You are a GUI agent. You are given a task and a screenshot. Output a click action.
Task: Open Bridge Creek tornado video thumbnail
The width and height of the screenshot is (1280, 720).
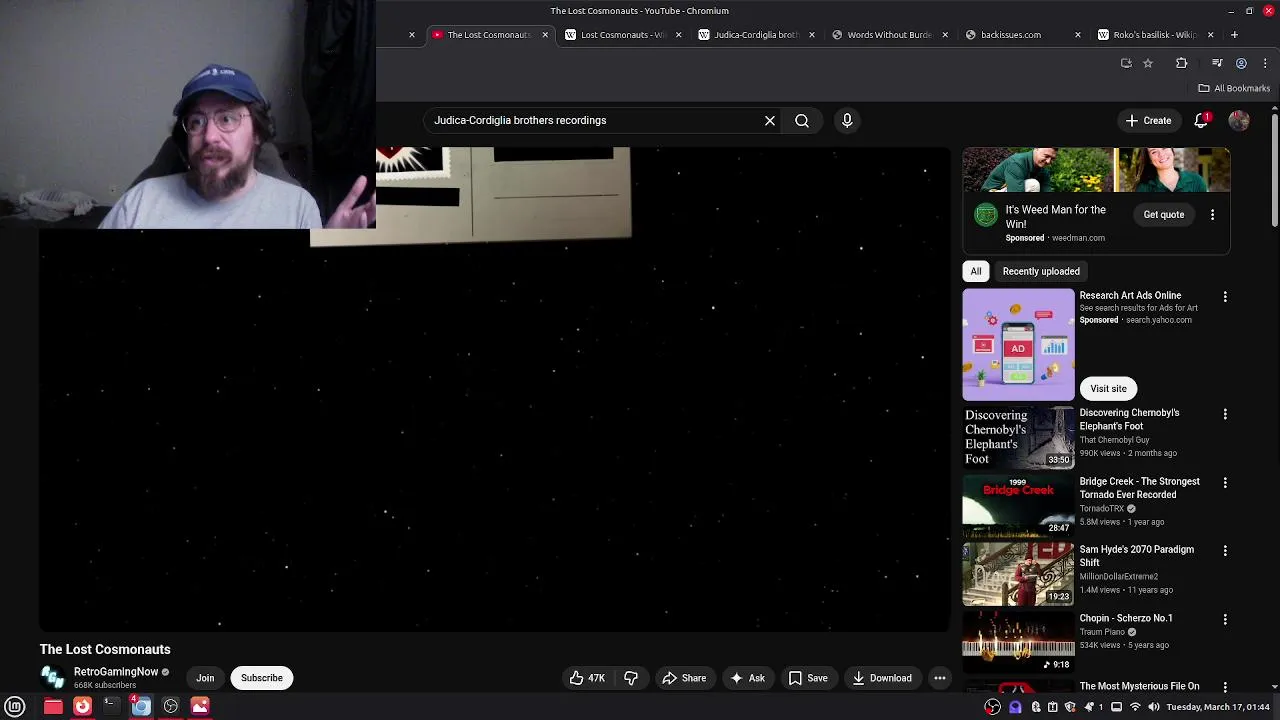point(1018,505)
